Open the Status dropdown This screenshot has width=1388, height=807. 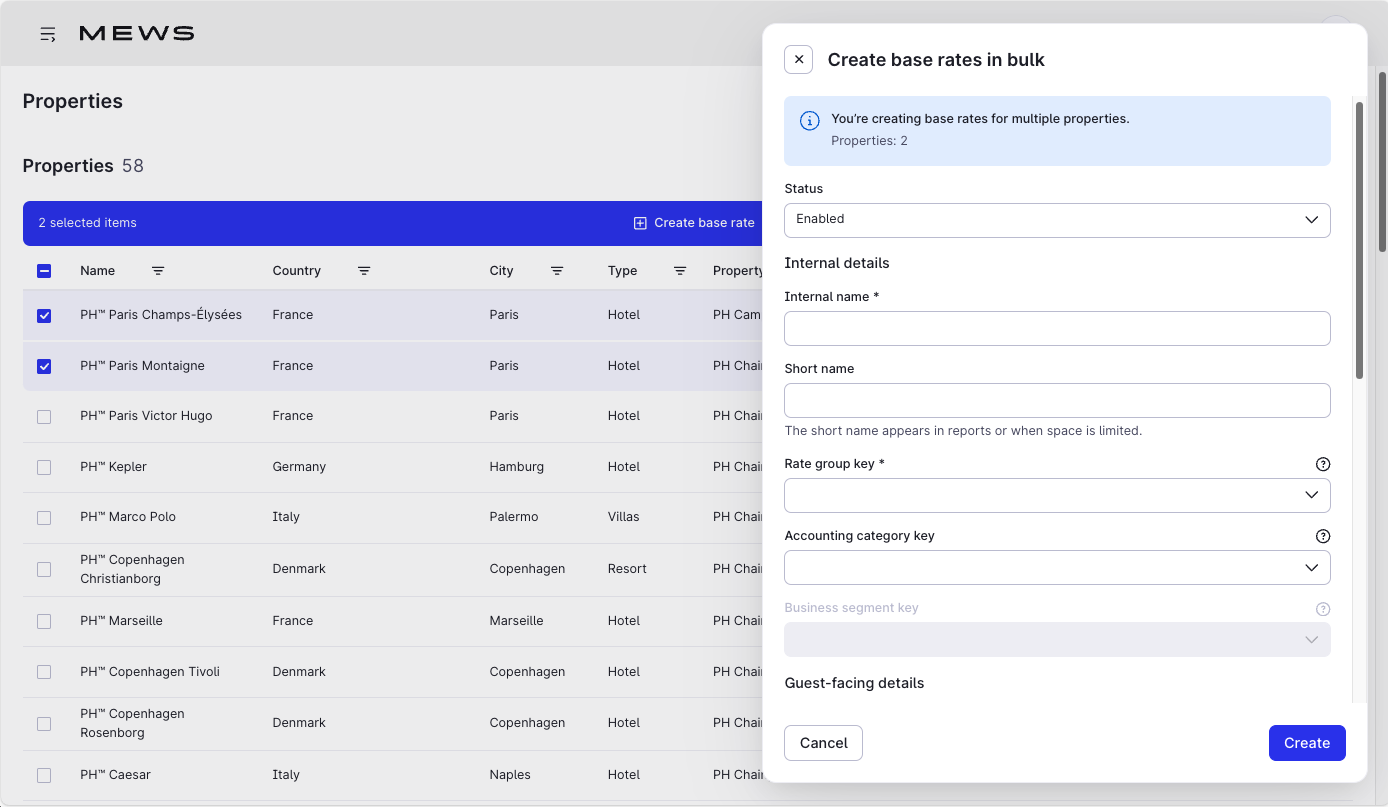[x=1056, y=220]
